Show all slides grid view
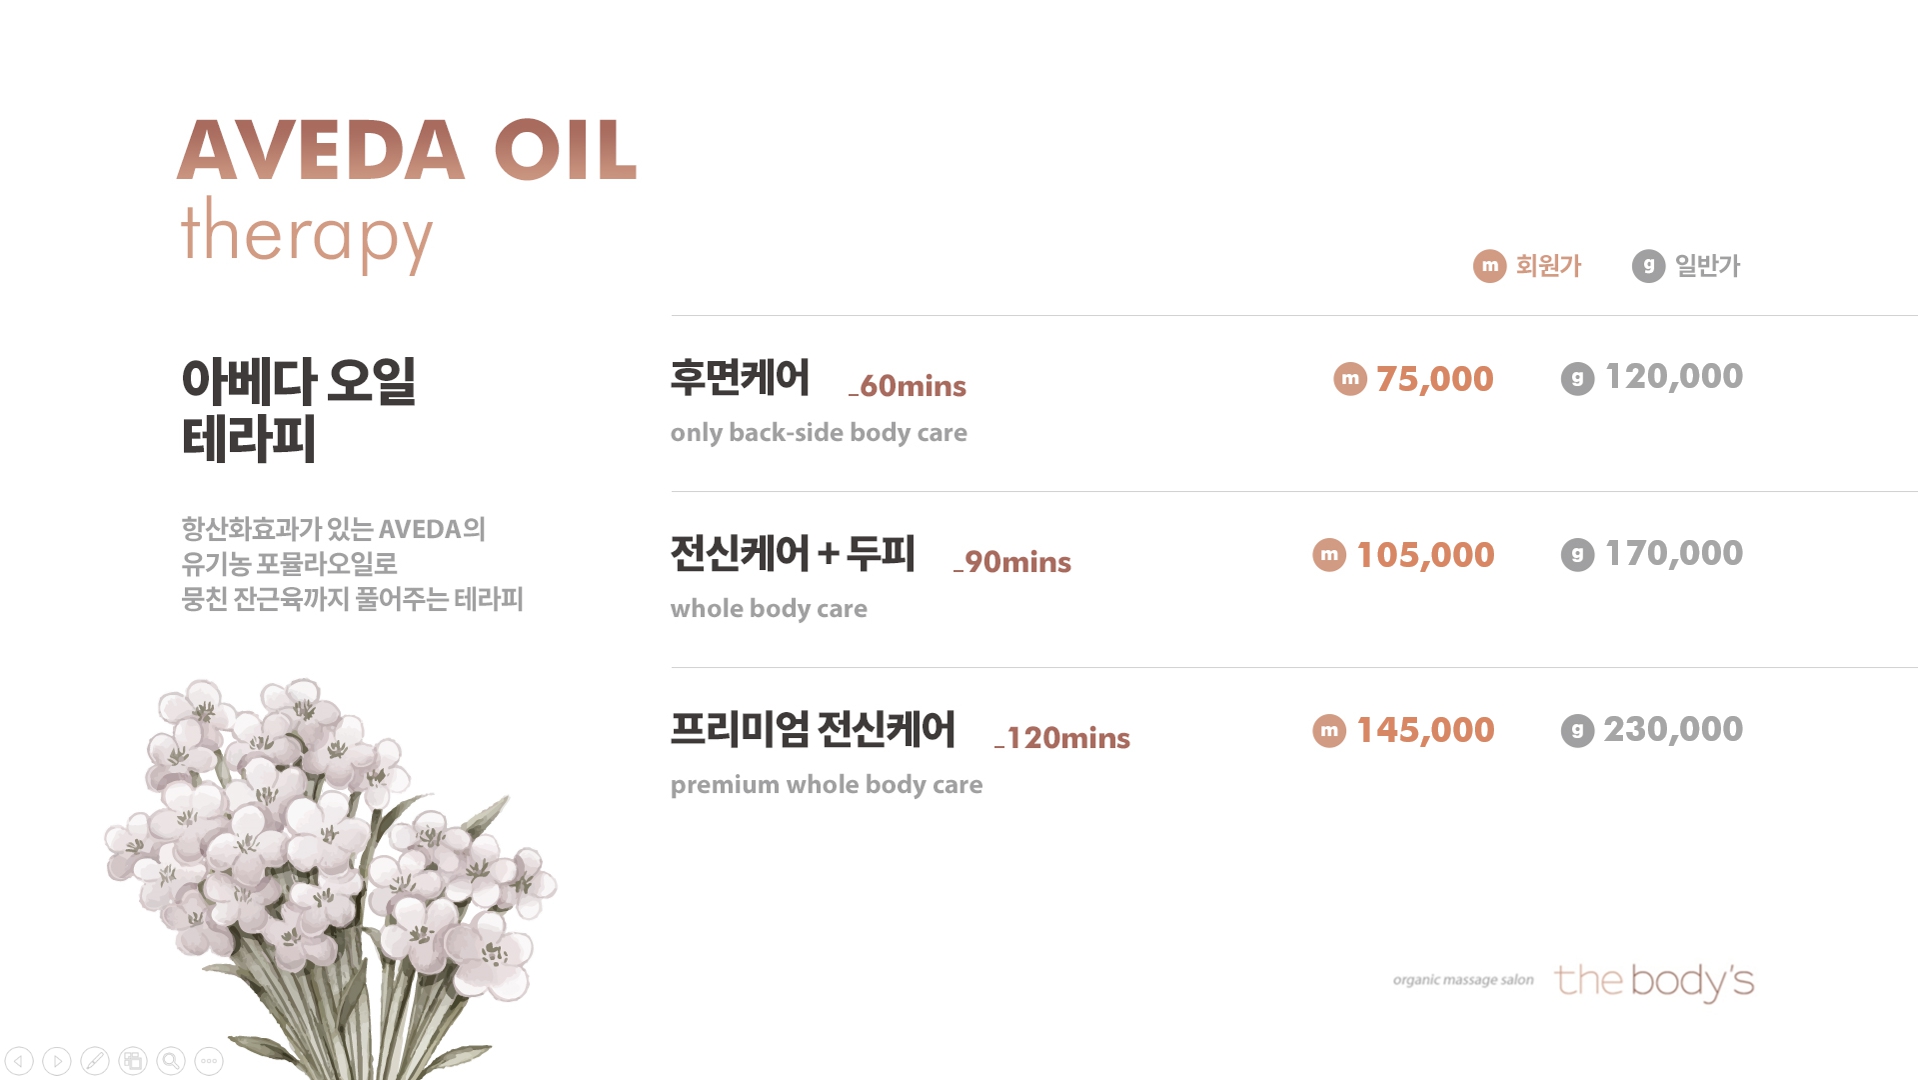 pyautogui.click(x=133, y=1061)
